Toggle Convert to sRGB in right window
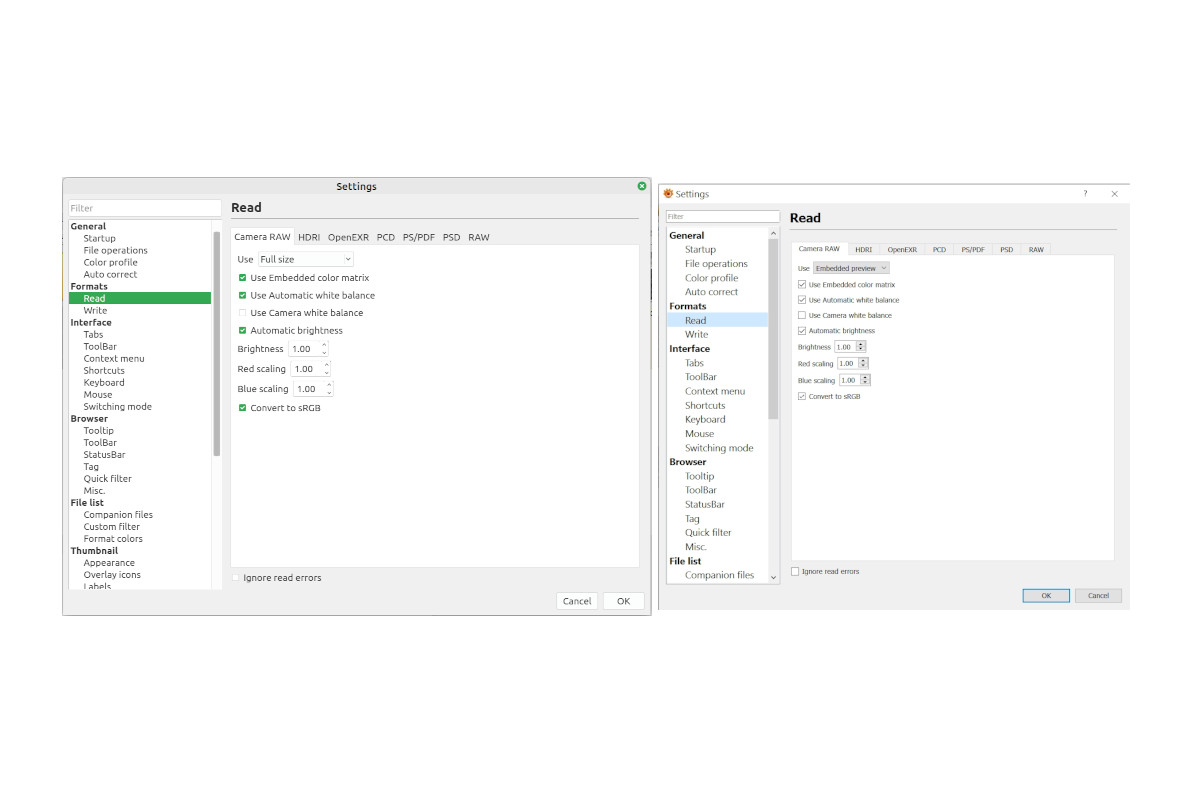This screenshot has height=800, width=1200. [x=802, y=396]
